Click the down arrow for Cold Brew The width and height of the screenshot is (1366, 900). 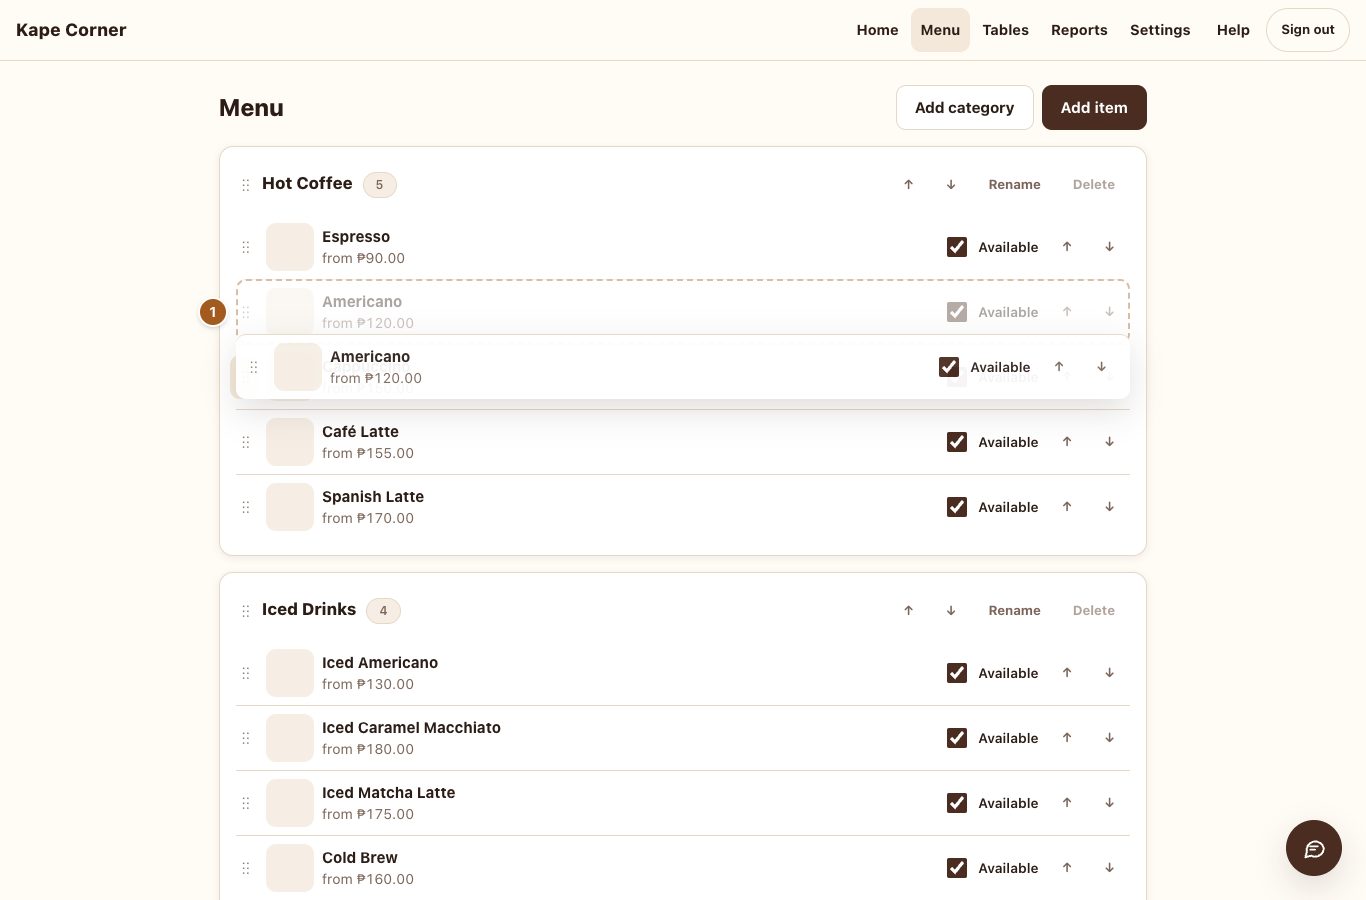pos(1110,868)
